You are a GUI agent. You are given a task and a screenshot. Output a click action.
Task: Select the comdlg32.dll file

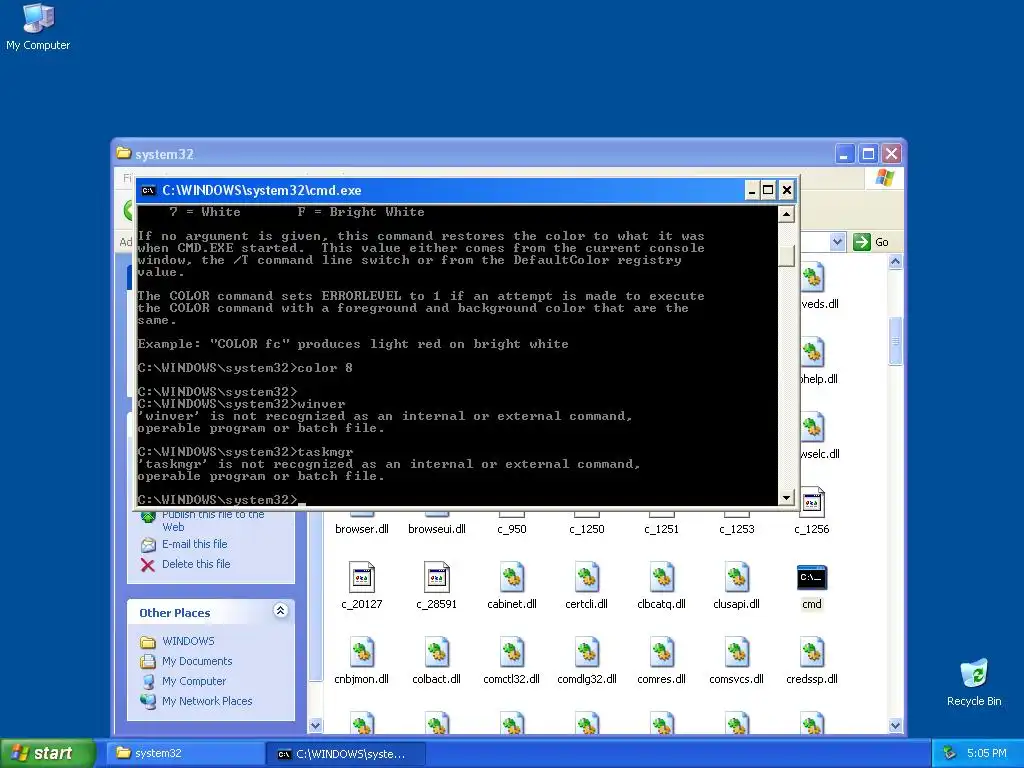pyautogui.click(x=586, y=661)
